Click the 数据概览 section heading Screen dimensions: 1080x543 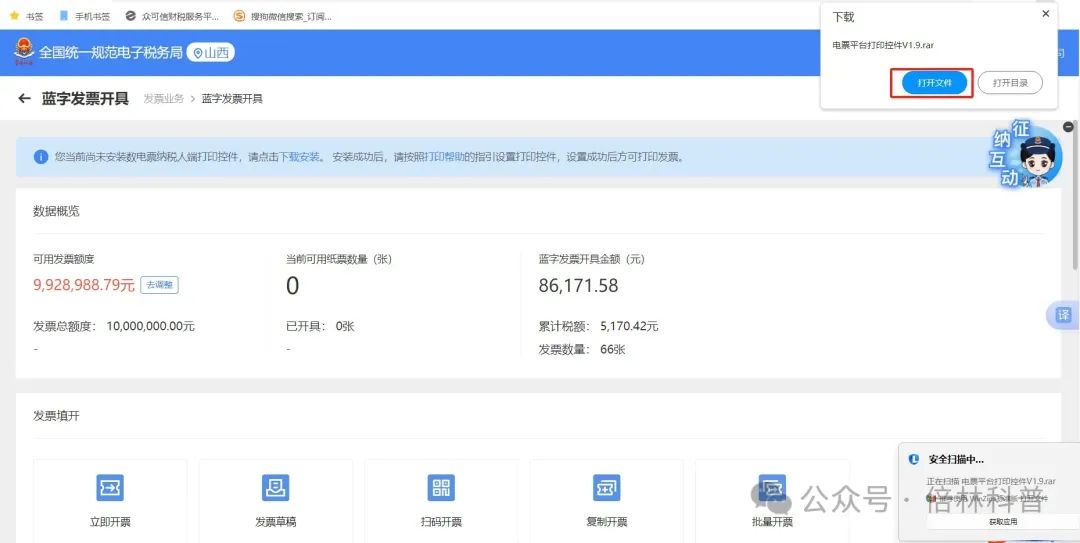point(56,211)
